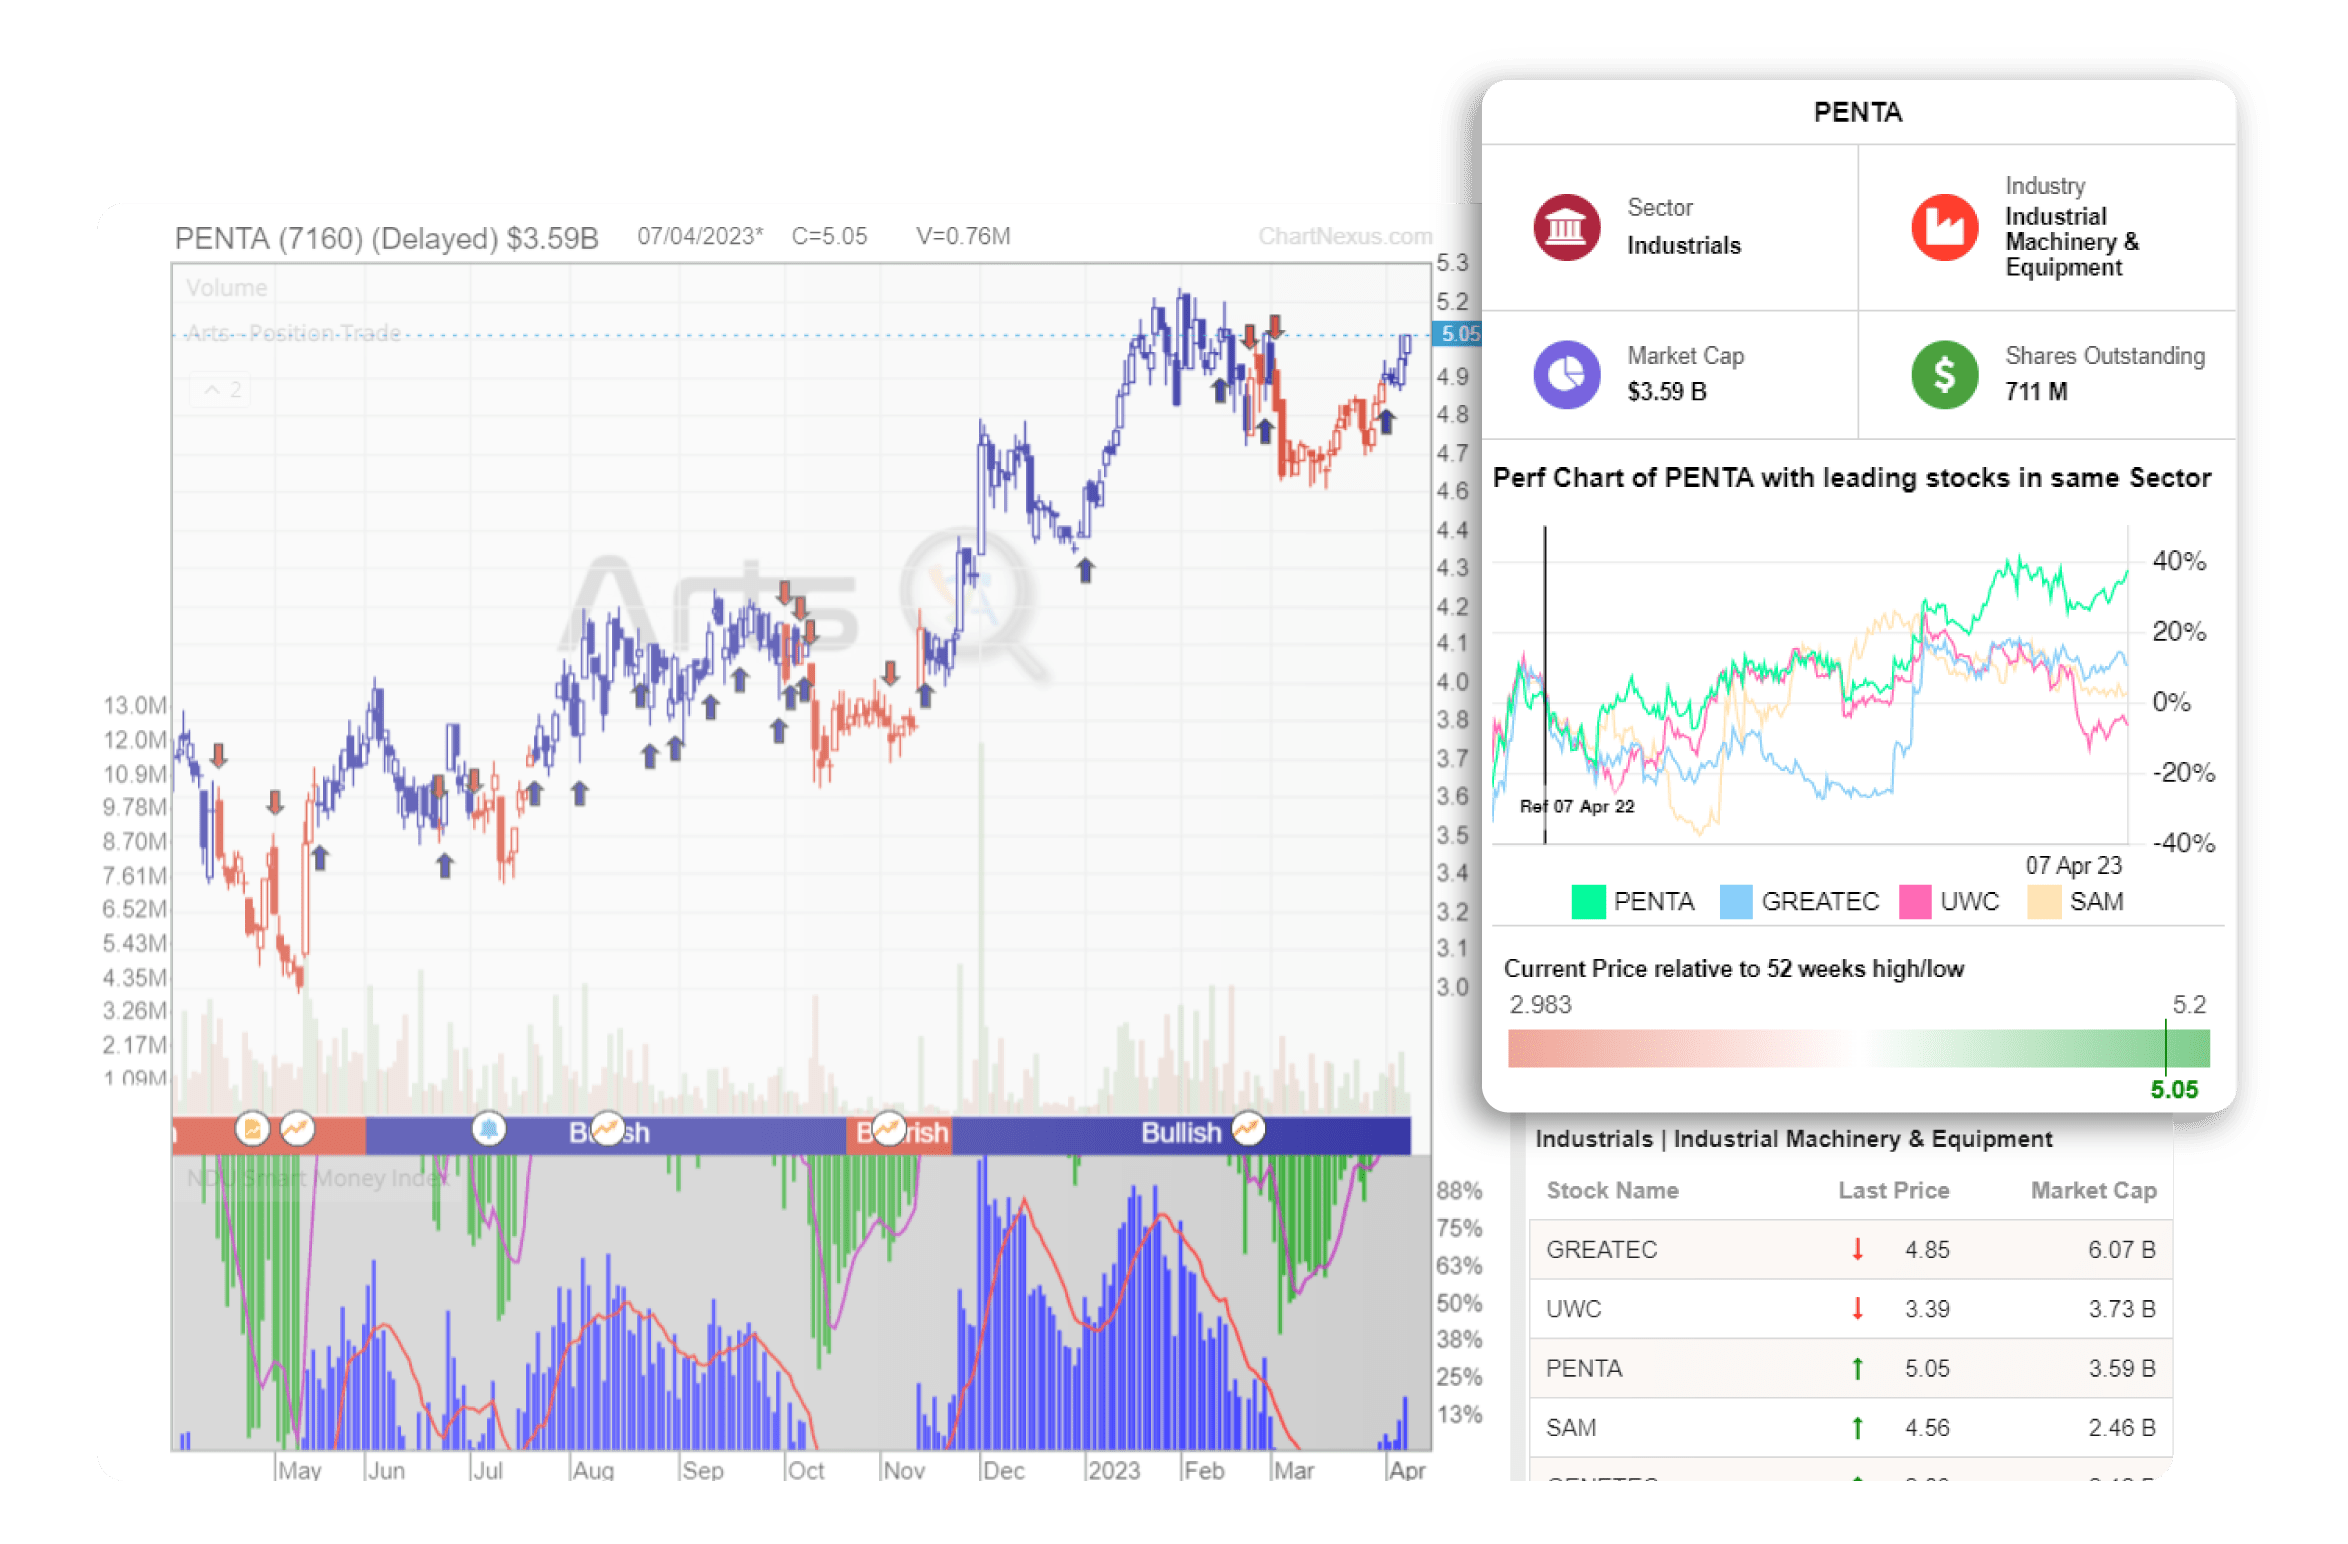
Task: Click the '2.983' 52-week low value
Action: 1540,1004
